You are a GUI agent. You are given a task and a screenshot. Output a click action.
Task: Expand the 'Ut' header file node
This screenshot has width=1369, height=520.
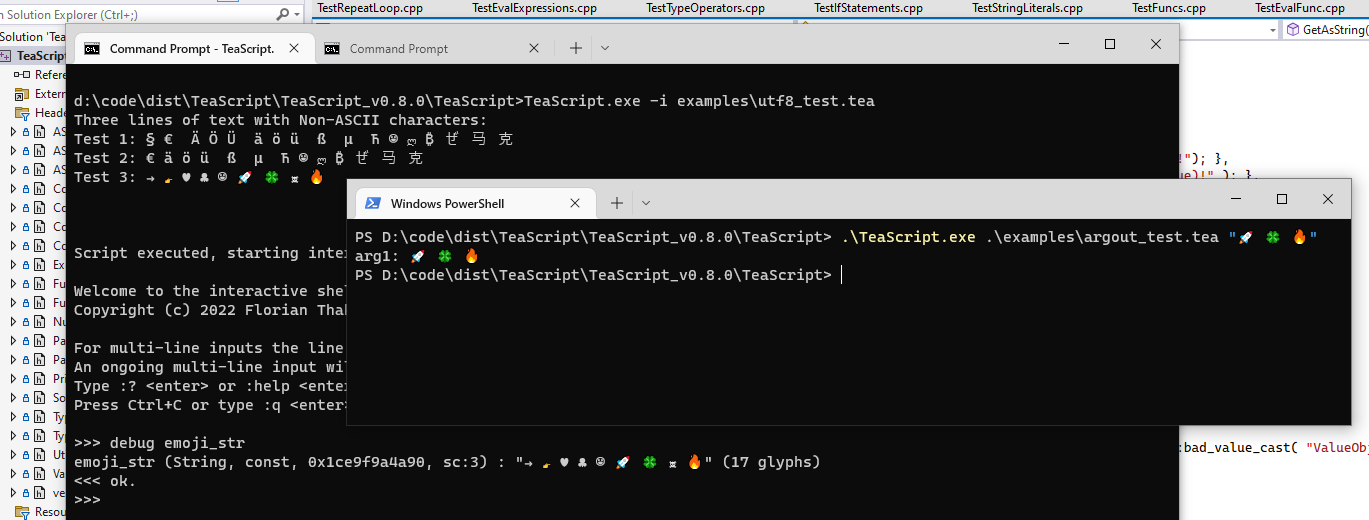click(x=13, y=455)
